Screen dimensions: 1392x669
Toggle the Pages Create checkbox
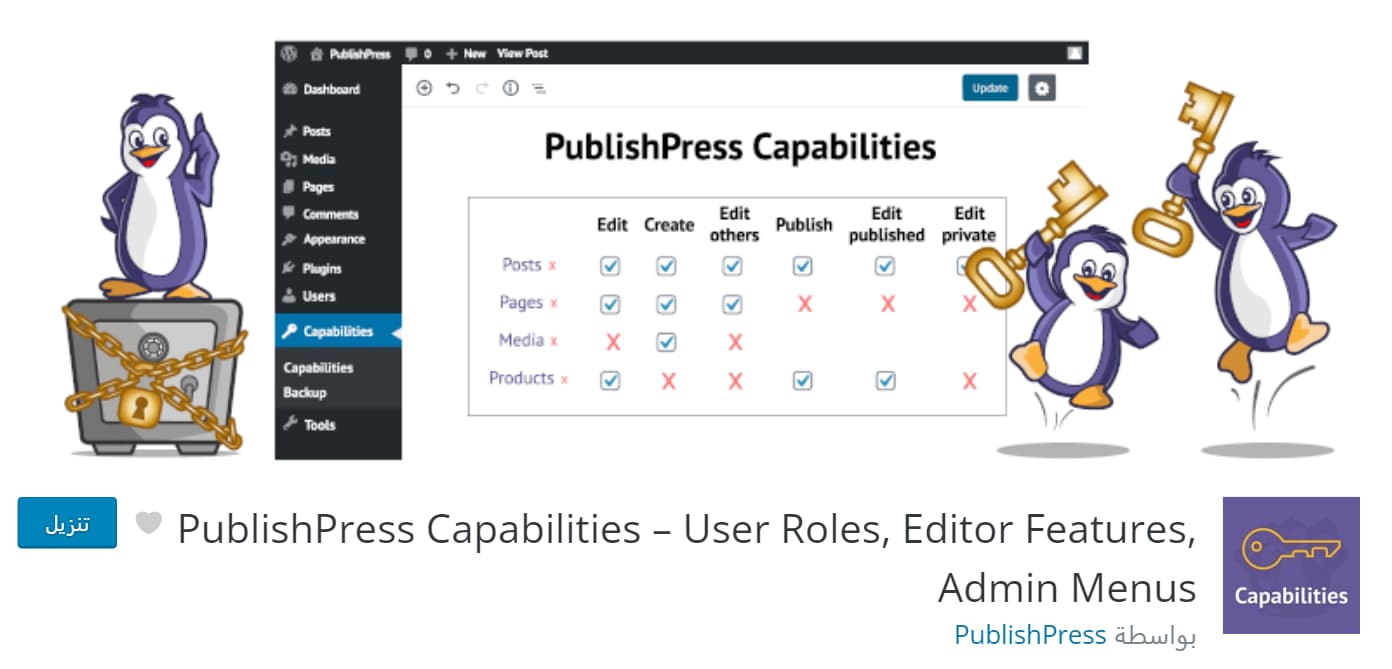click(666, 304)
